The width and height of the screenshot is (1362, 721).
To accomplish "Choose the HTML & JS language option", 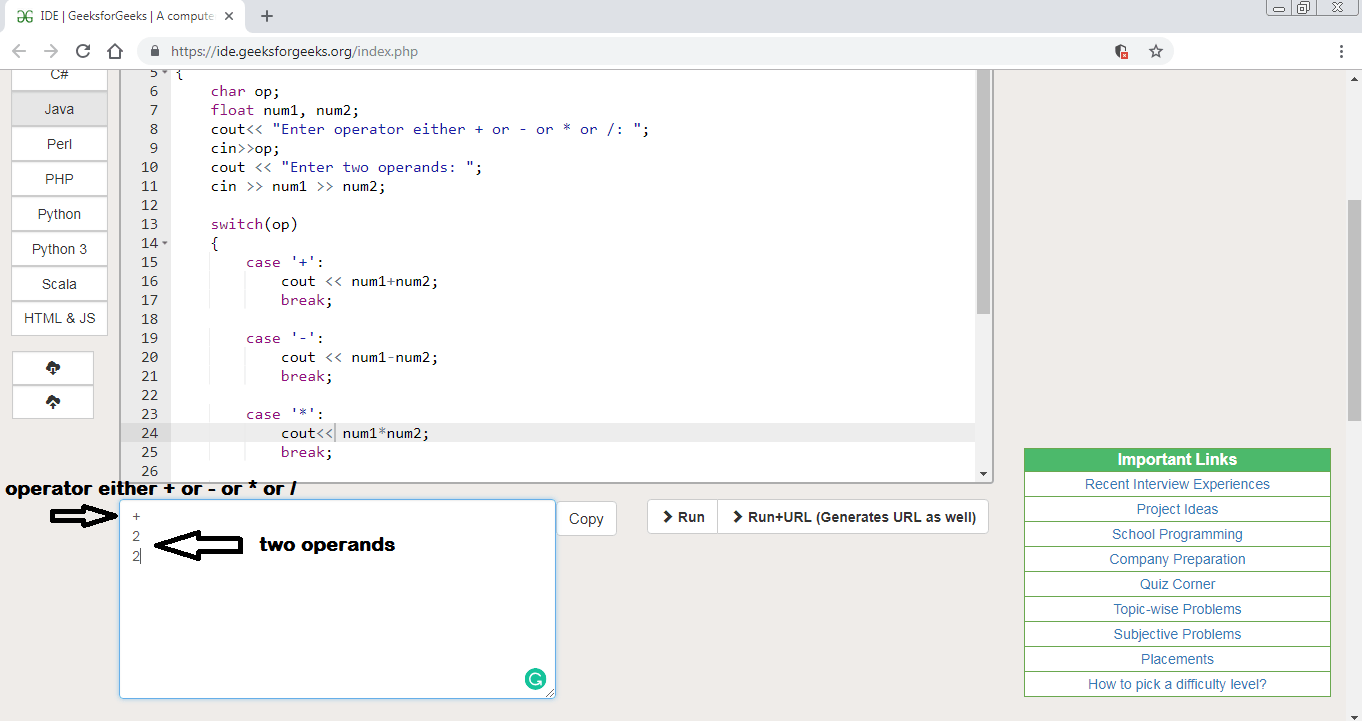I will point(59,318).
